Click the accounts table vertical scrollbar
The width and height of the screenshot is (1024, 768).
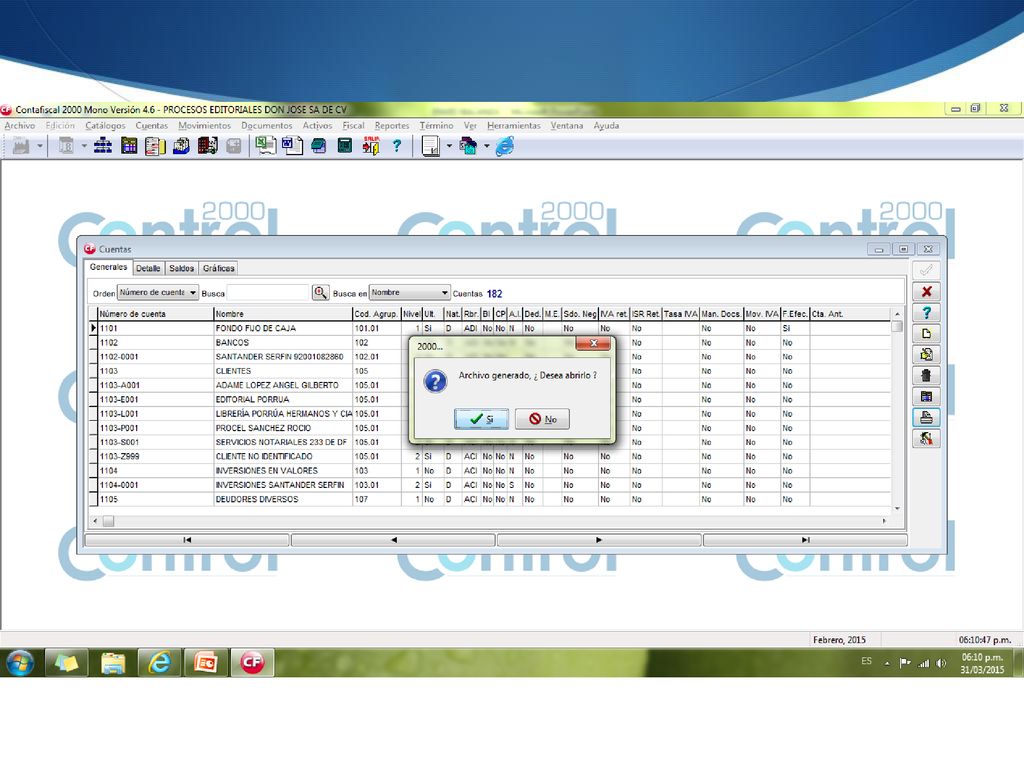pyautogui.click(x=897, y=411)
